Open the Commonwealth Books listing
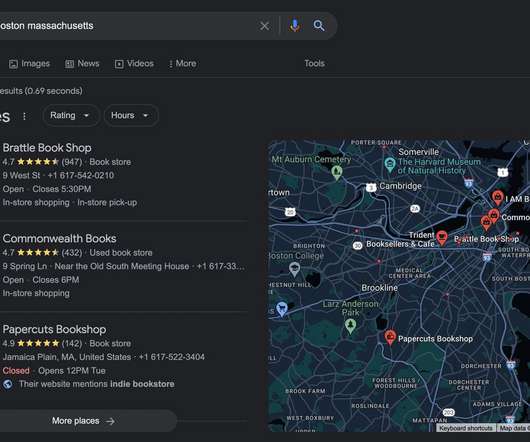 [59, 239]
